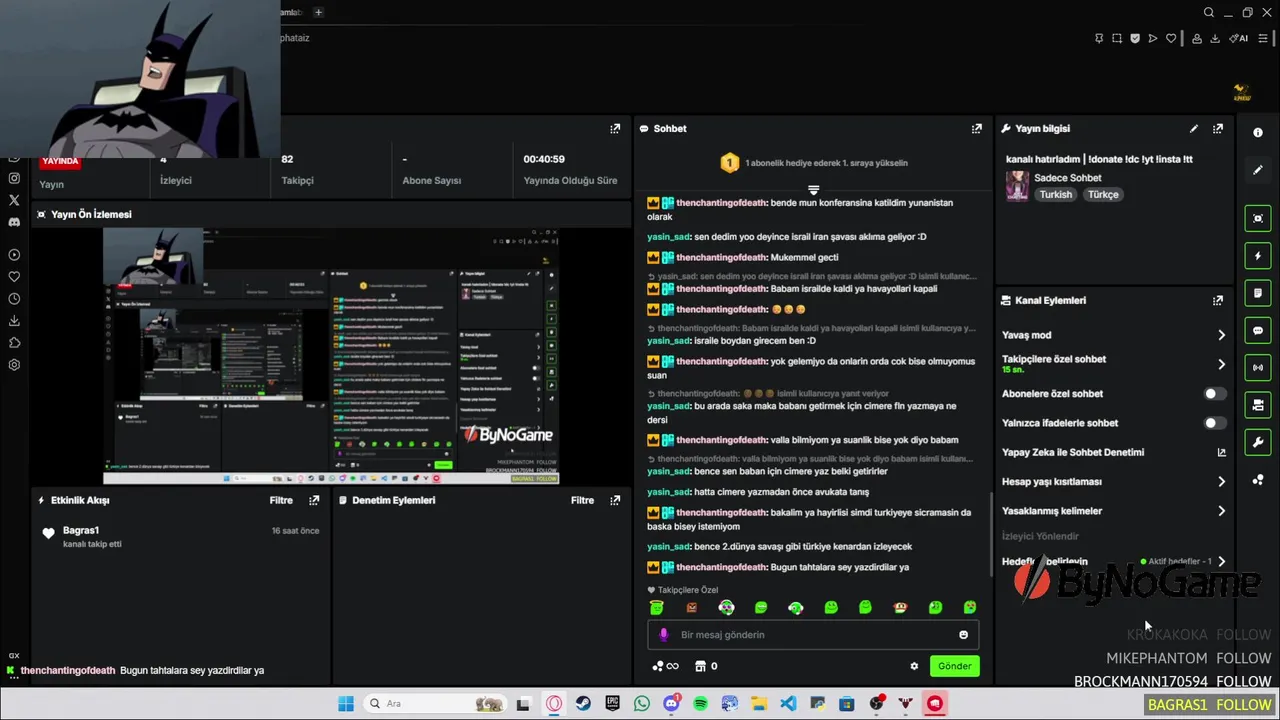Screen dimensions: 1280x720
Task: Open Steam from the taskbar
Action: tap(582, 703)
